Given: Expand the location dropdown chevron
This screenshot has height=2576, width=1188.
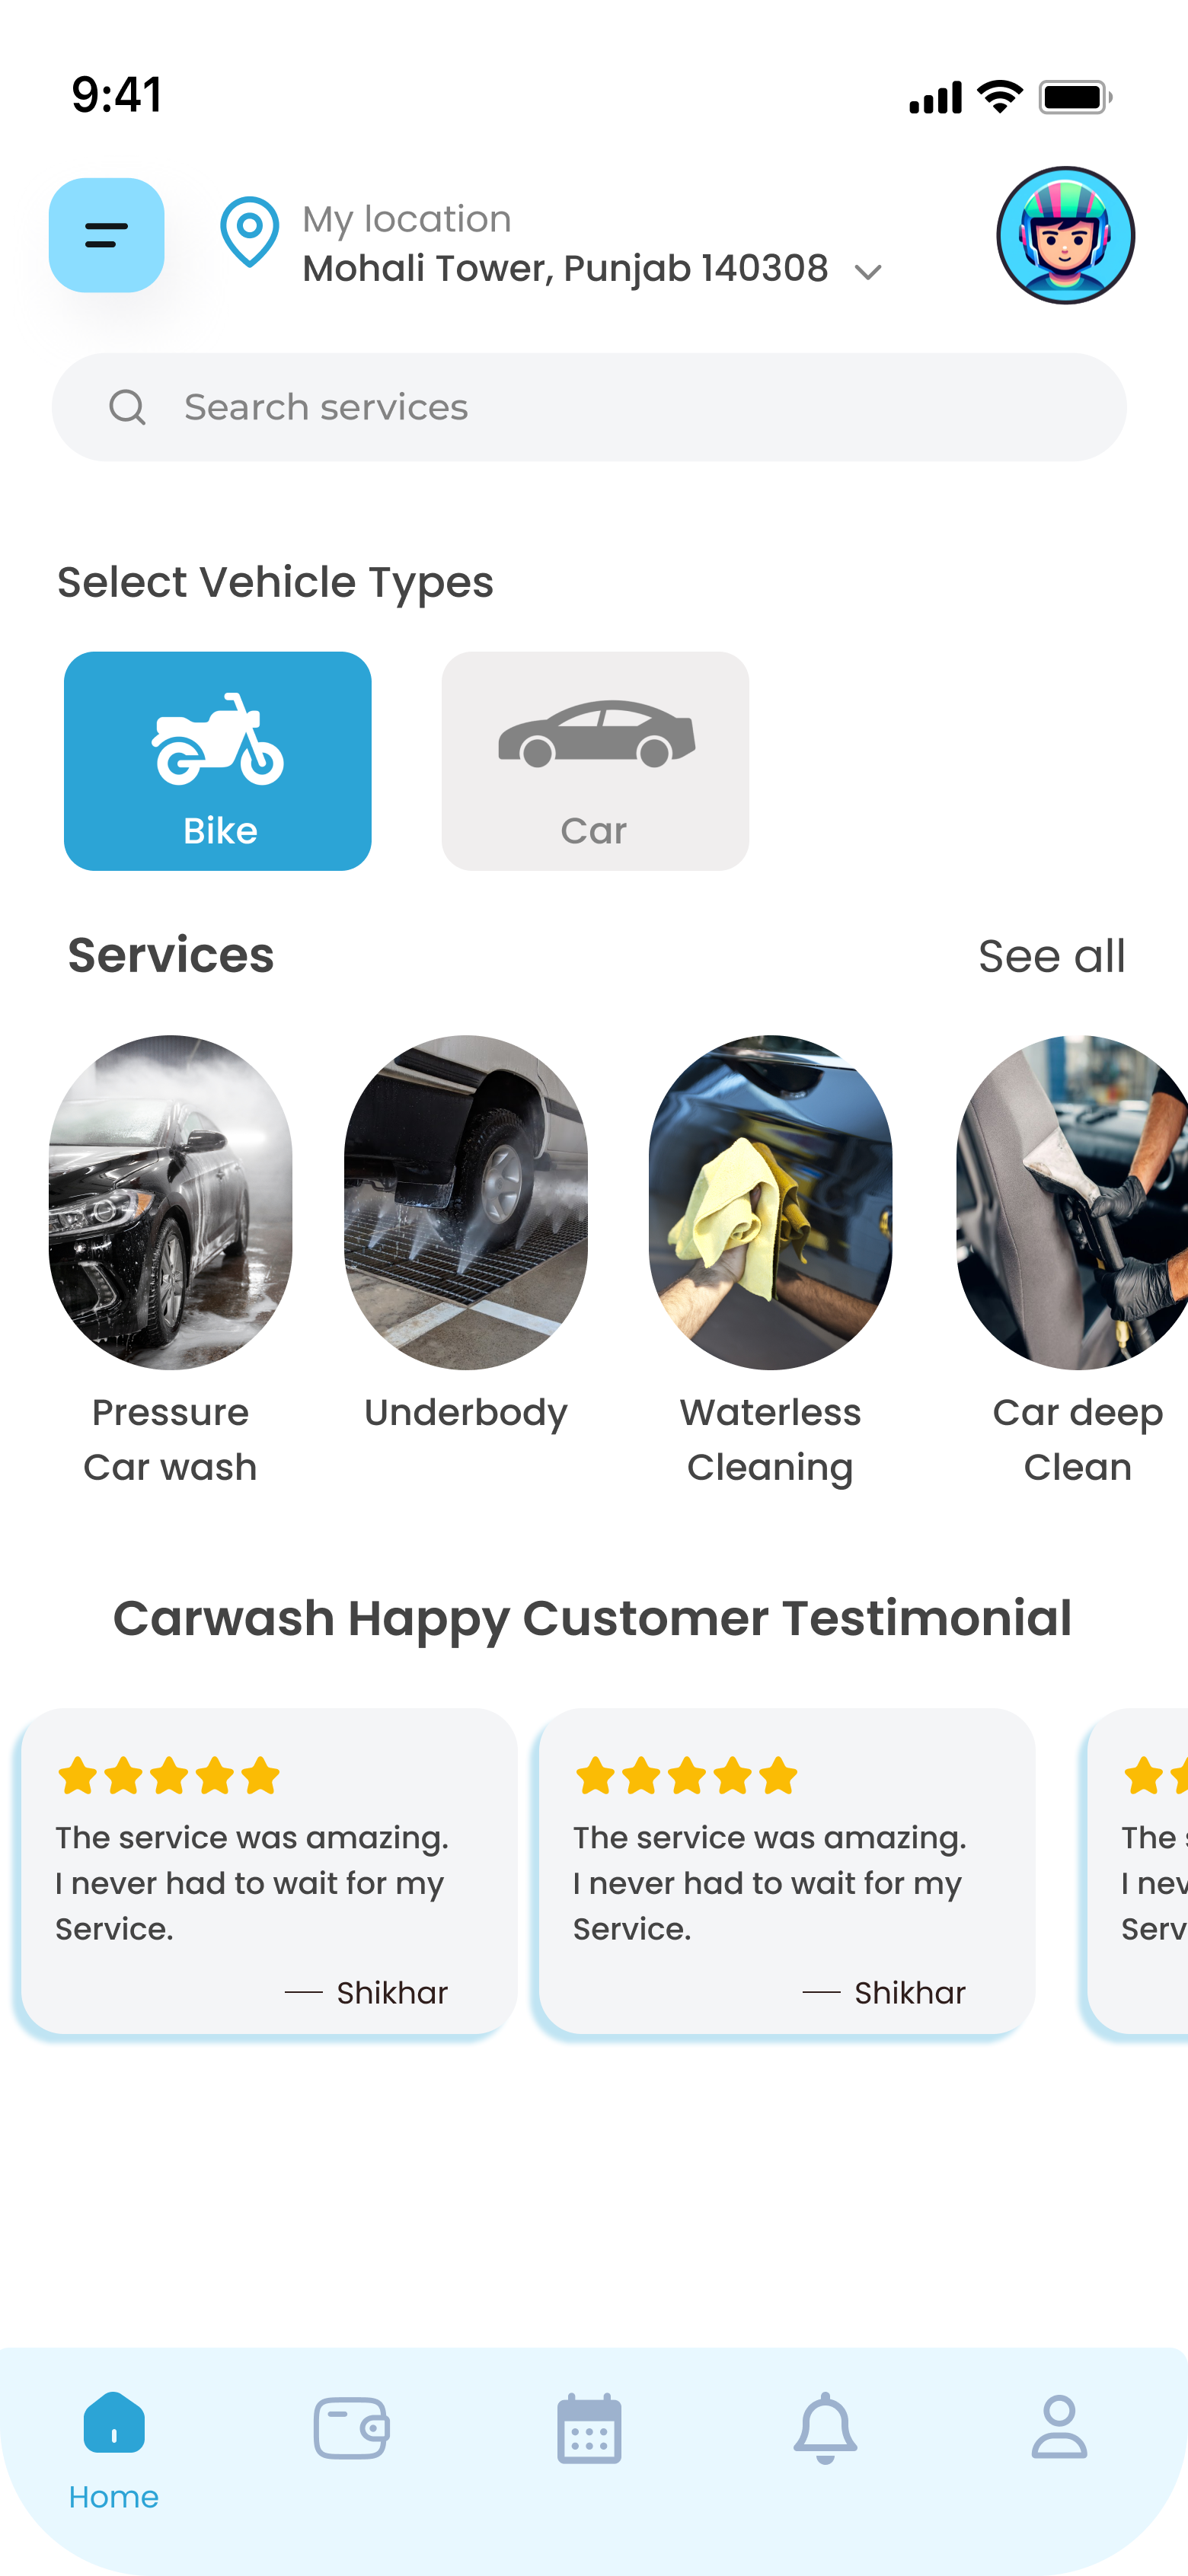Looking at the screenshot, I should pyautogui.click(x=868, y=272).
